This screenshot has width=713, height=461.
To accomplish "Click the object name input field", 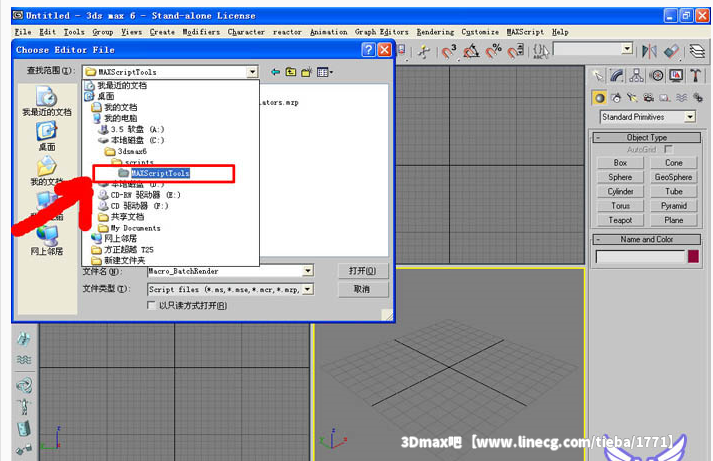I will [640, 257].
